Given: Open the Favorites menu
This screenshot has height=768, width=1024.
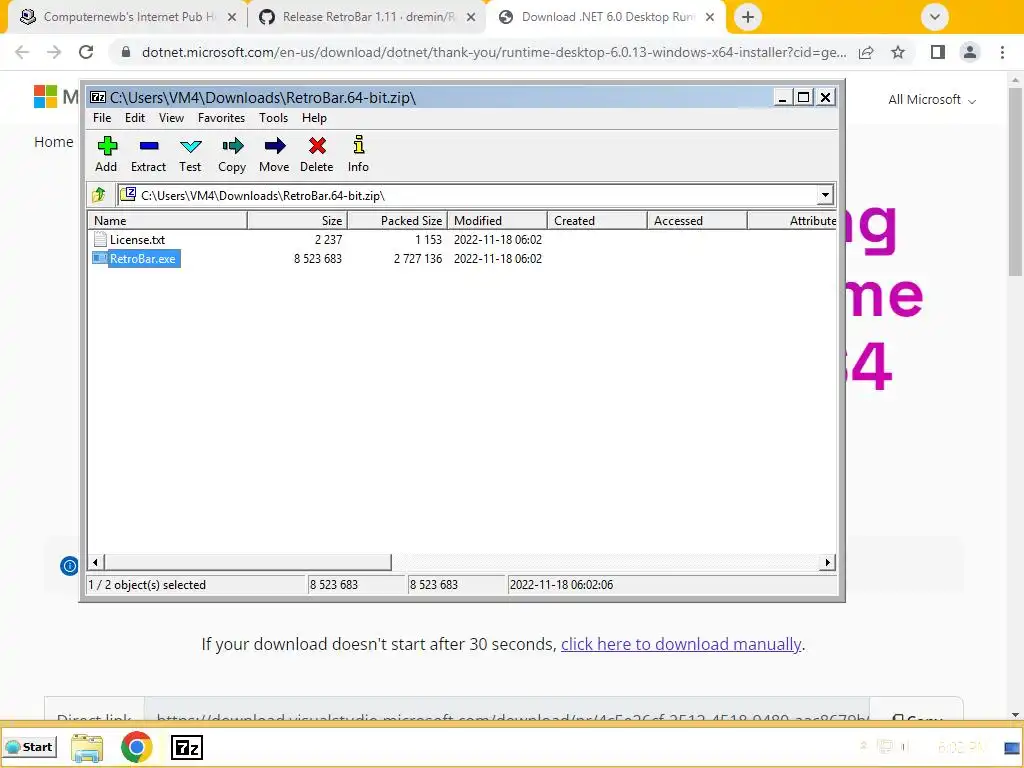Looking at the screenshot, I should (221, 118).
